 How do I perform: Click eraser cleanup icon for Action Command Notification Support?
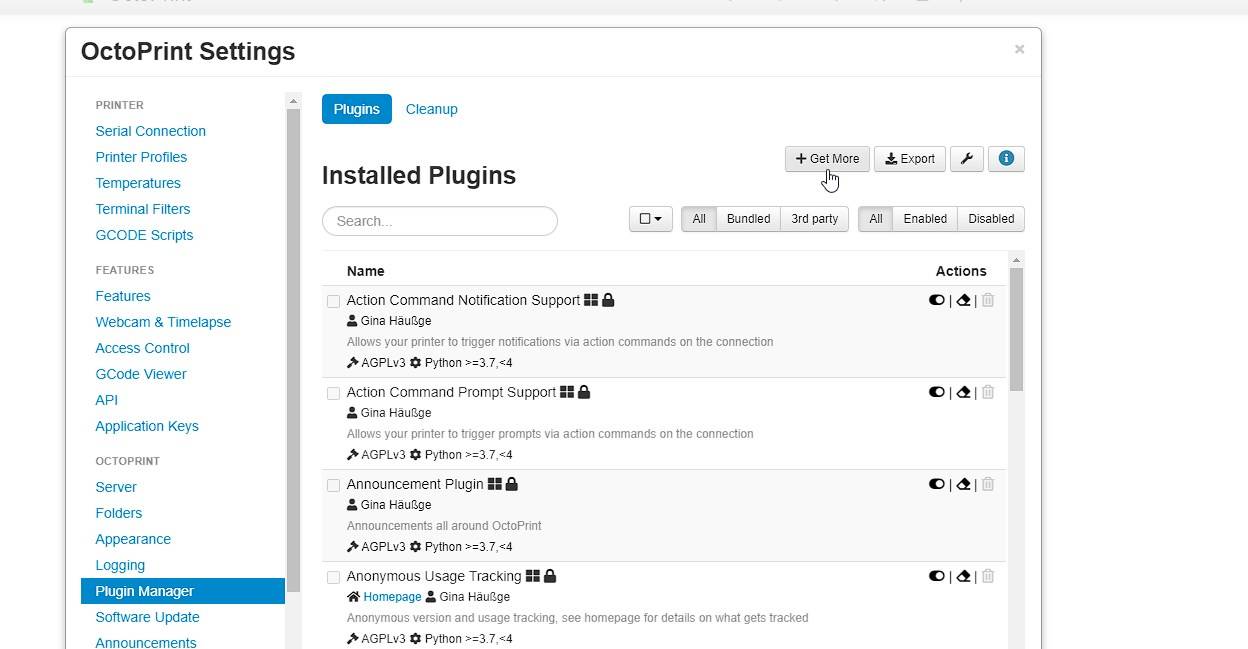coord(963,300)
